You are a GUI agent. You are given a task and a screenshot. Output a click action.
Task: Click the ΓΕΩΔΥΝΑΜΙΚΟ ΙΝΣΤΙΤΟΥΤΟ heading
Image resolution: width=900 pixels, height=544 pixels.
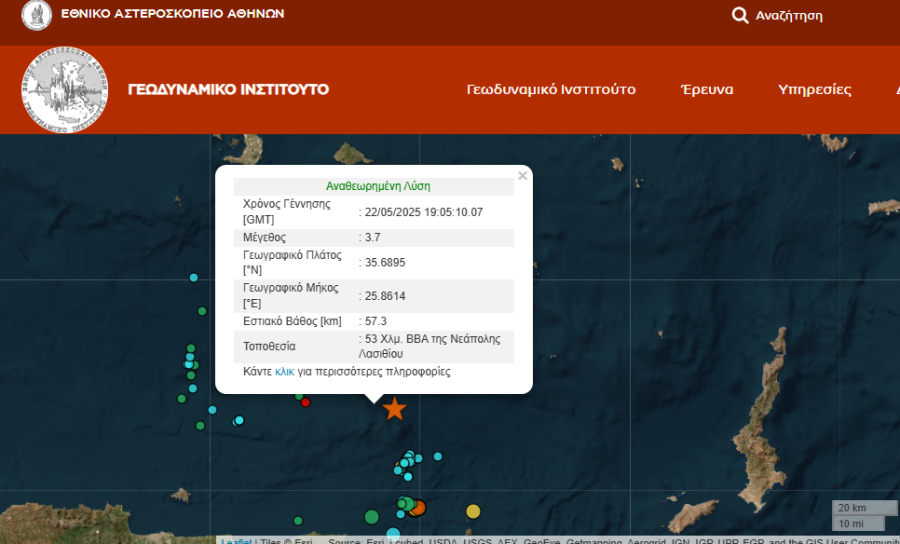(228, 90)
